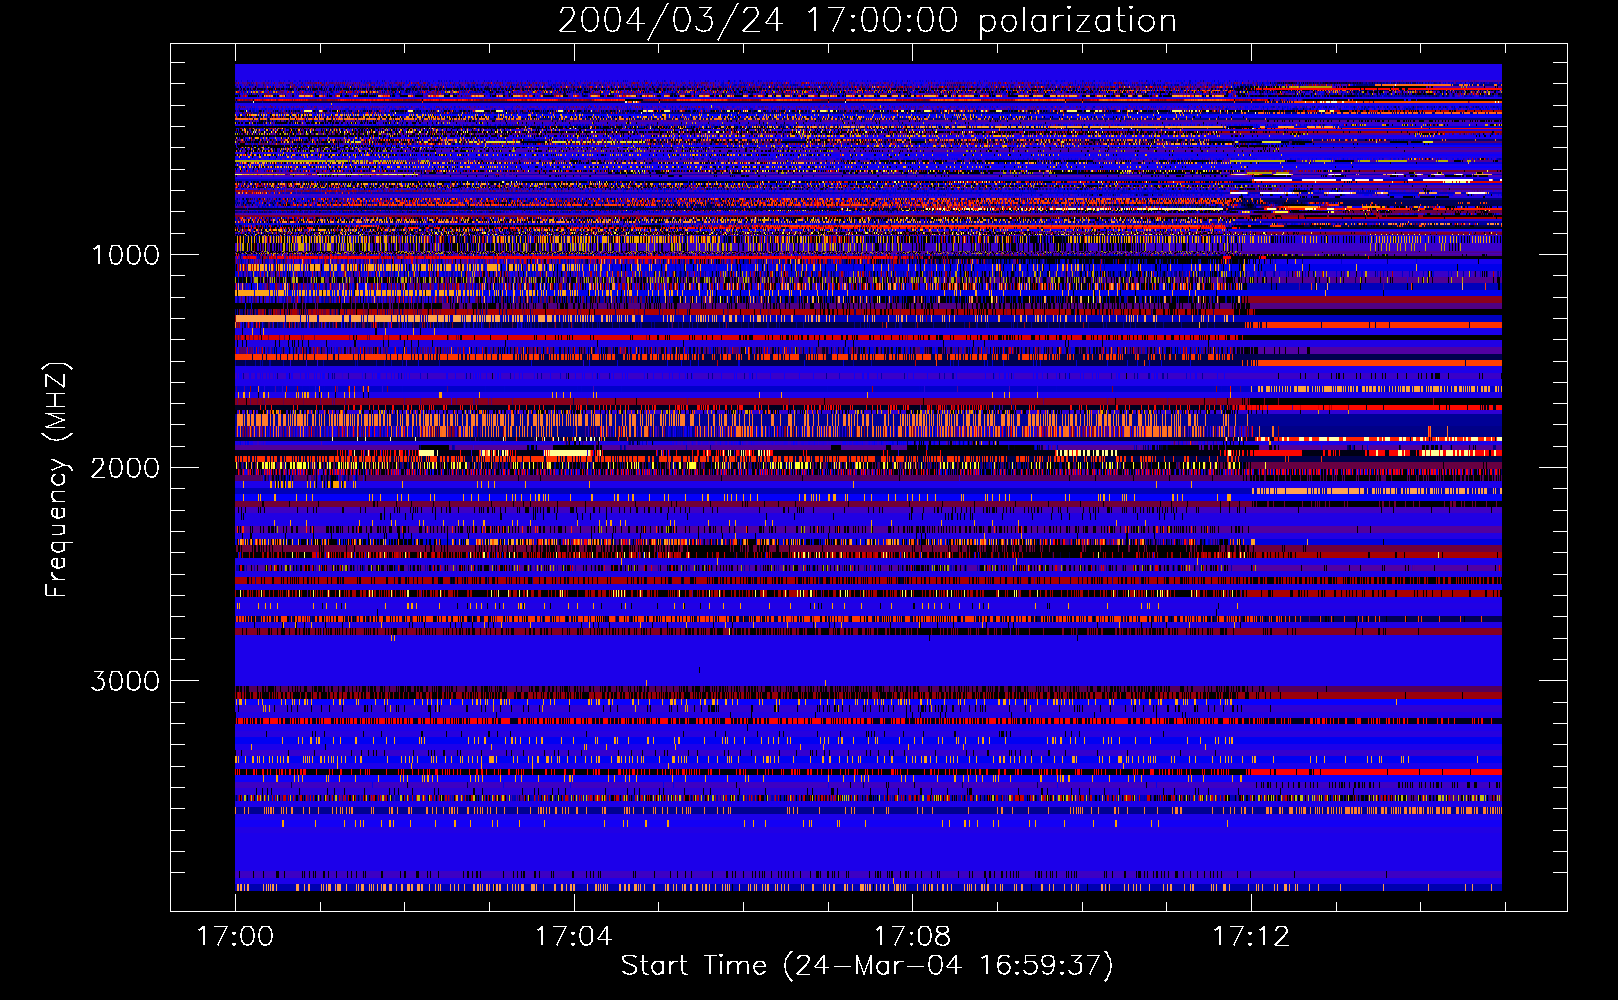Click the 17:04 time tick label
1618x1000 pixels.
(573, 936)
